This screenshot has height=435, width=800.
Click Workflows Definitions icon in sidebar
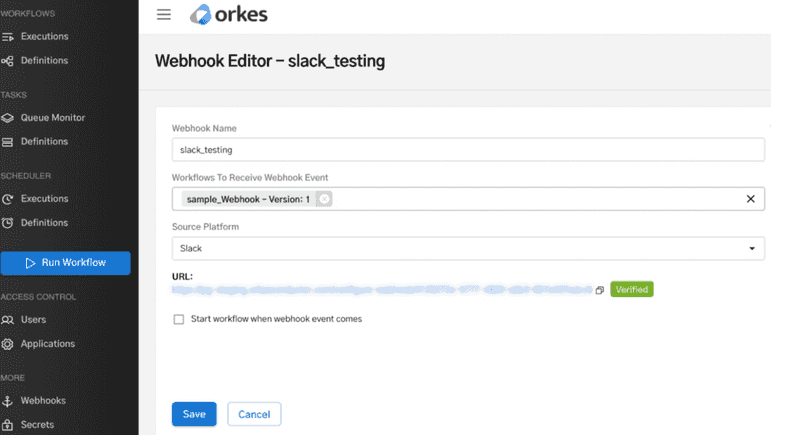pos(7,61)
